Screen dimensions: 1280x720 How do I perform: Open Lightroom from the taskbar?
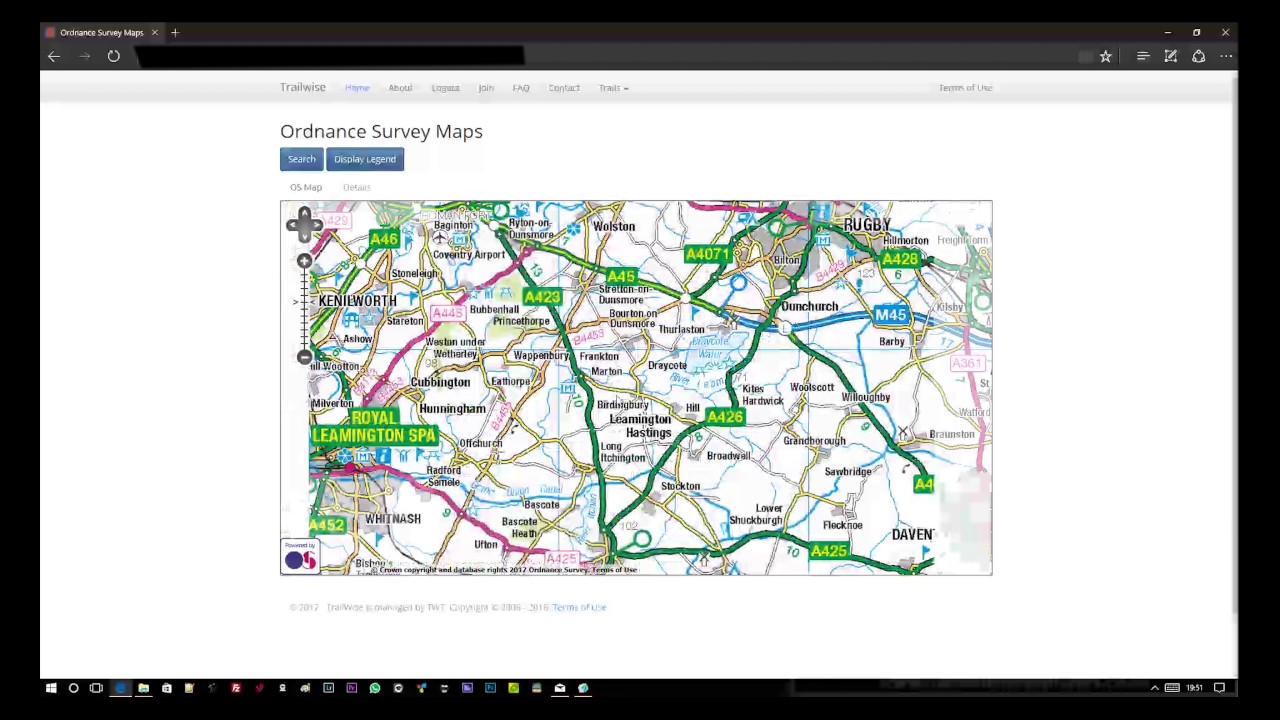tap(328, 688)
